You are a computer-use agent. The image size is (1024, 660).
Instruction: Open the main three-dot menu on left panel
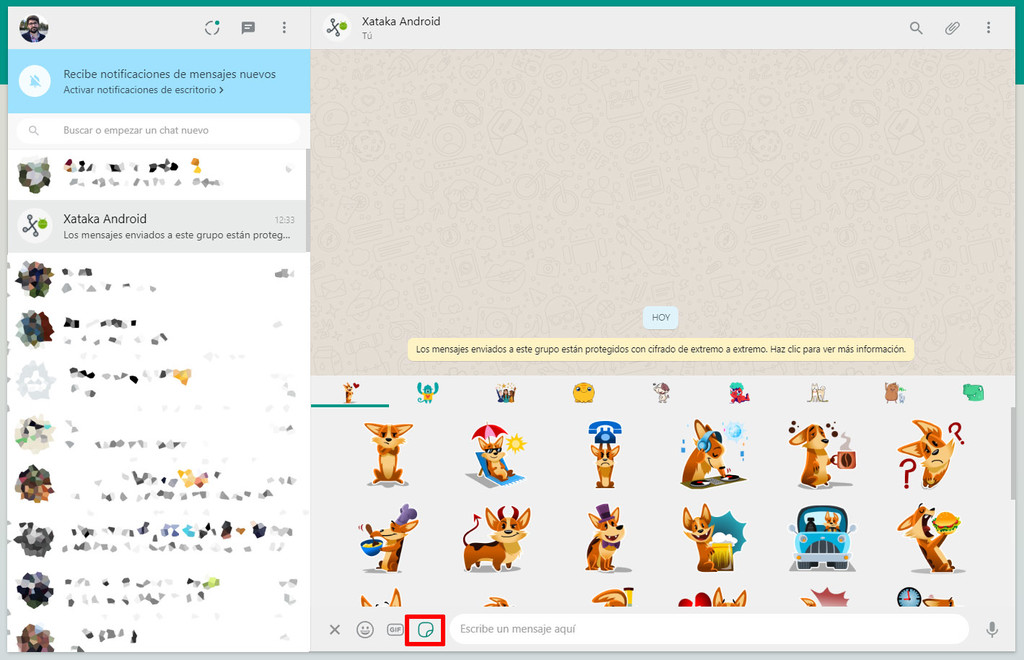[284, 28]
